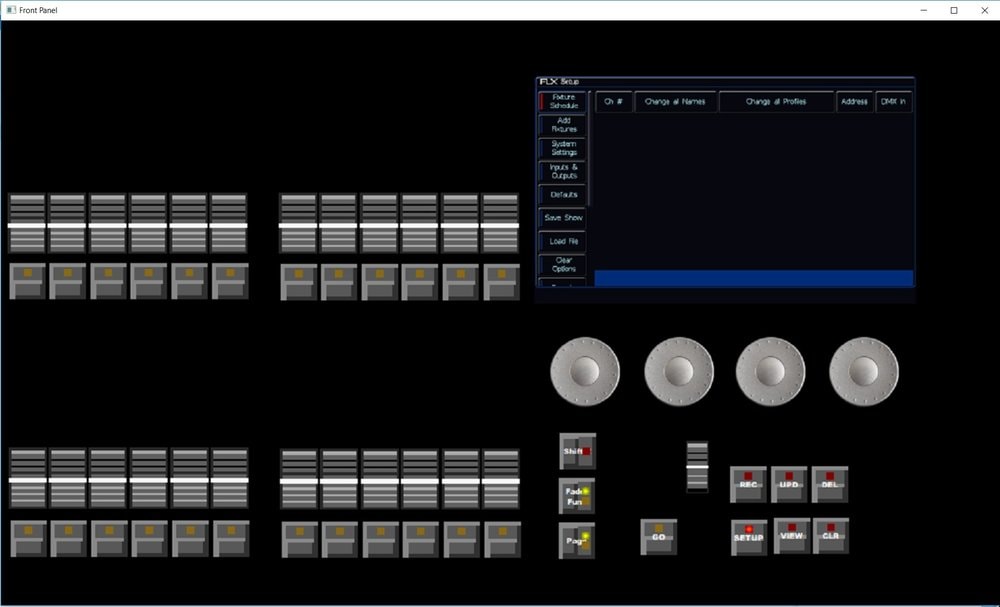Select System Settings in setup menu
This screenshot has height=607, width=1000.
(x=563, y=148)
